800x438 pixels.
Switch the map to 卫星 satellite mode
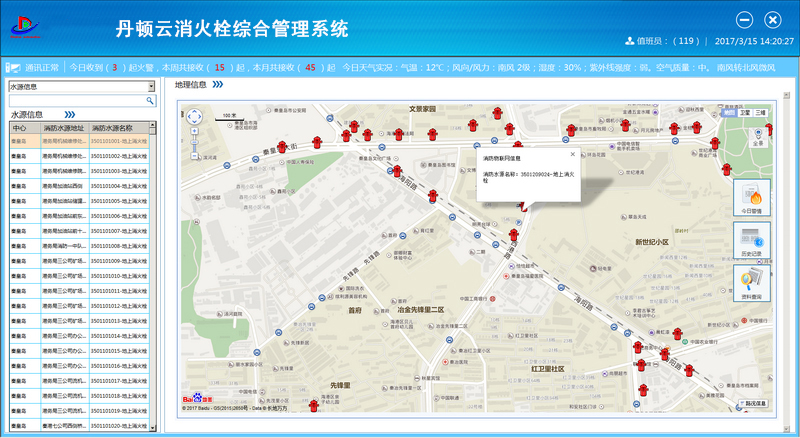coord(745,112)
